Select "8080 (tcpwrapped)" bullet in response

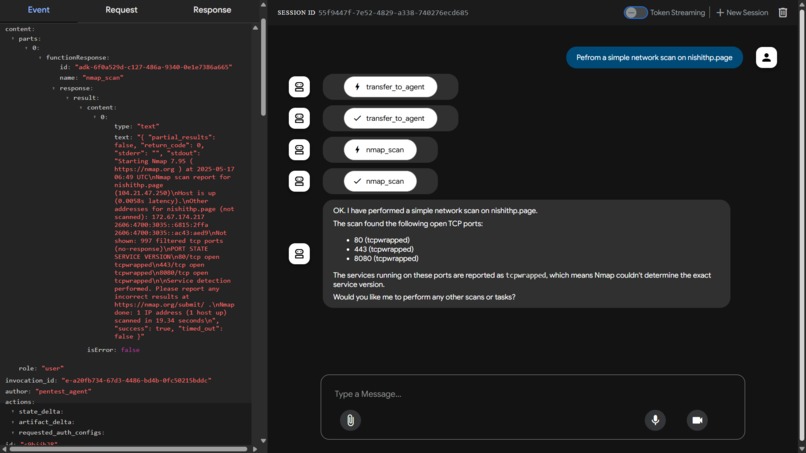click(x=386, y=259)
